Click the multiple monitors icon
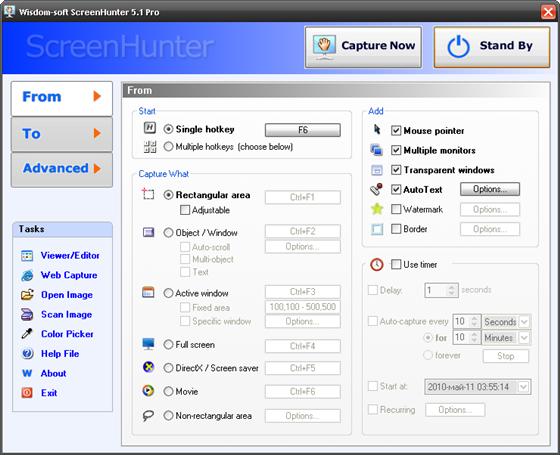Screen dimensions: 560x455 [x=377, y=150]
